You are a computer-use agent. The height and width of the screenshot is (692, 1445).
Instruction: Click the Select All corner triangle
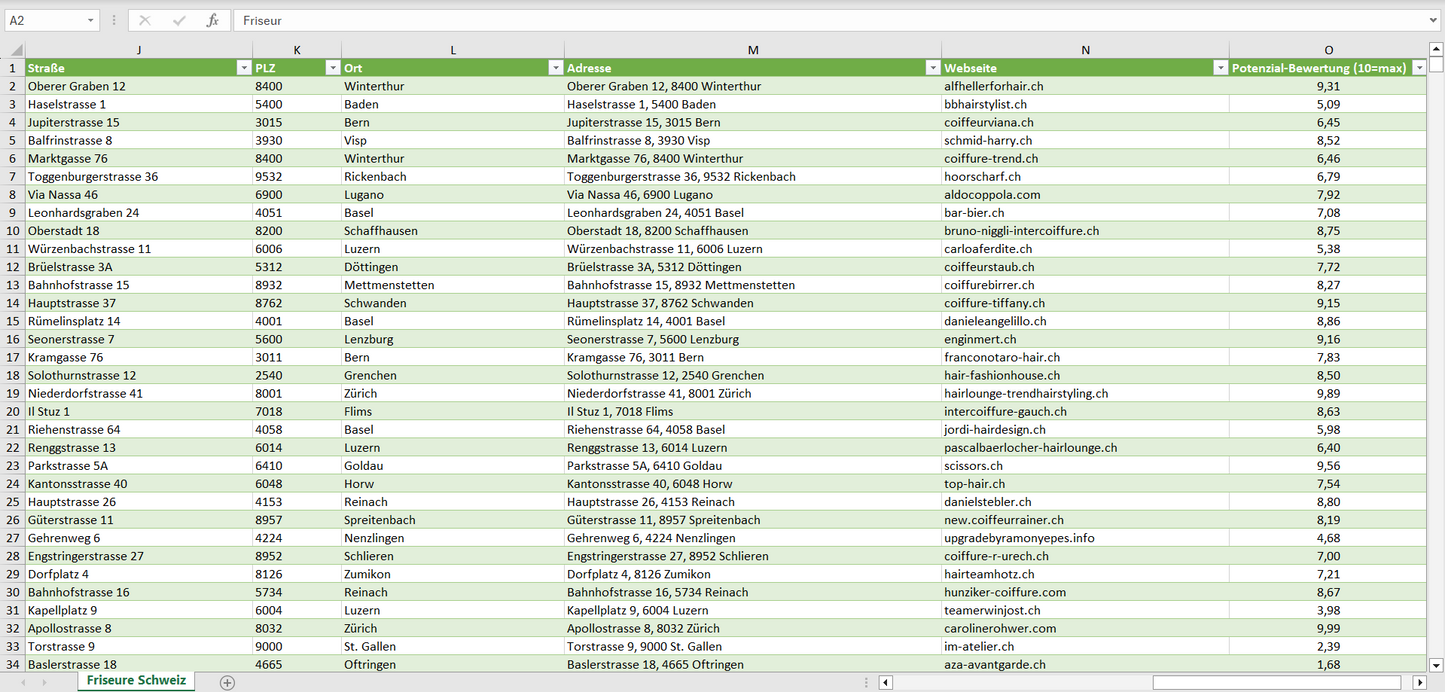click(x=16, y=50)
